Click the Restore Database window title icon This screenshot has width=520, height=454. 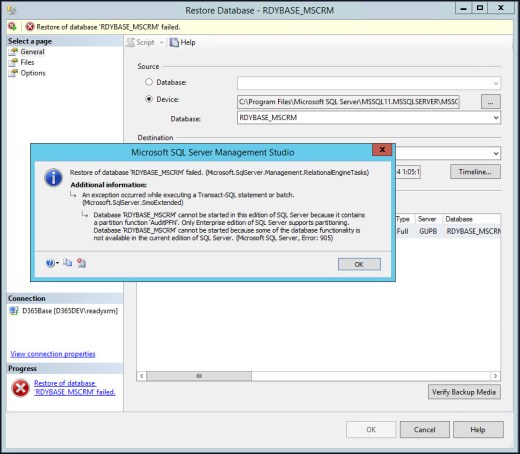(x=12, y=11)
